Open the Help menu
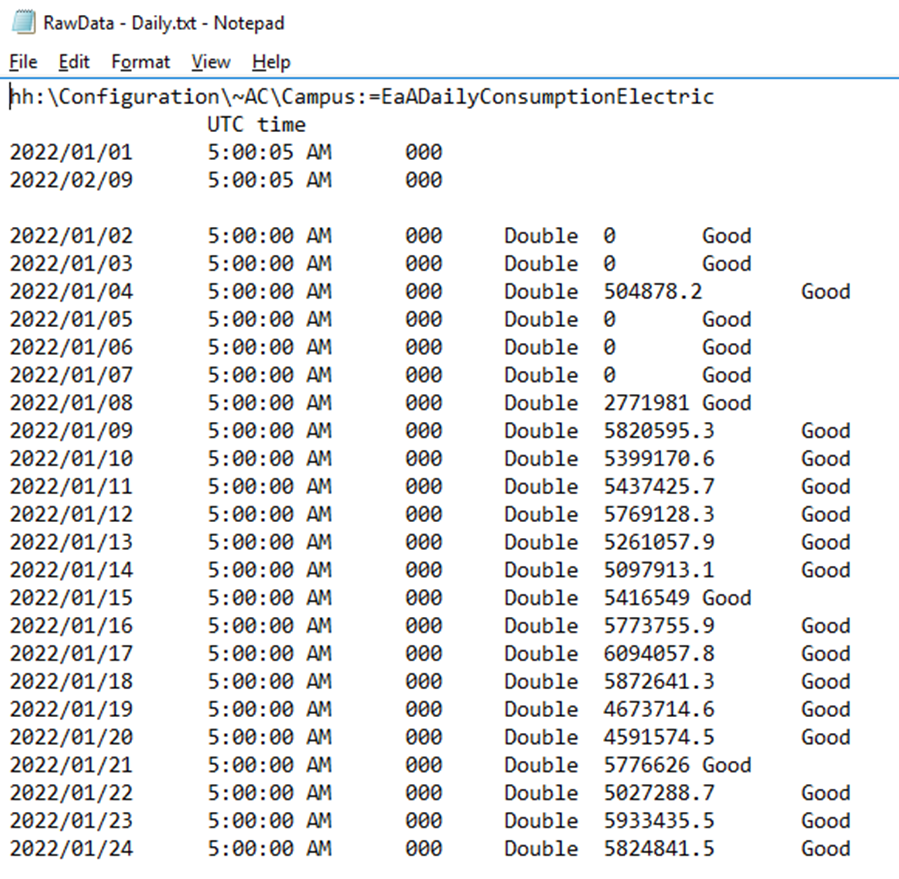899x879 pixels. [271, 62]
